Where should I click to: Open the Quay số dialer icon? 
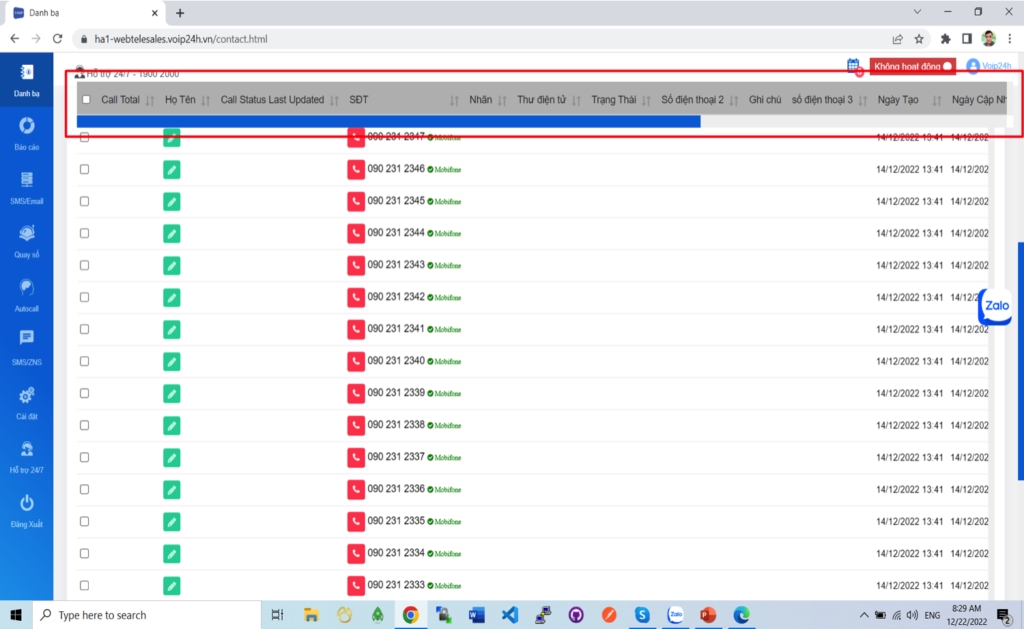click(x=27, y=234)
